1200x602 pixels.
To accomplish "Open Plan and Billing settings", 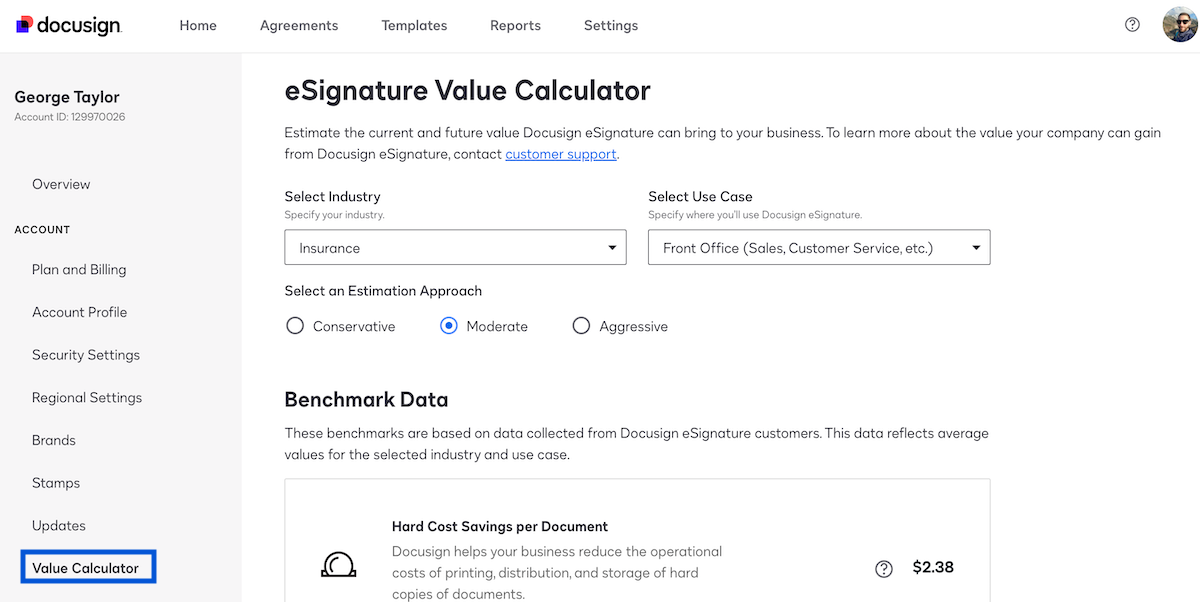I will pyautogui.click(x=79, y=269).
